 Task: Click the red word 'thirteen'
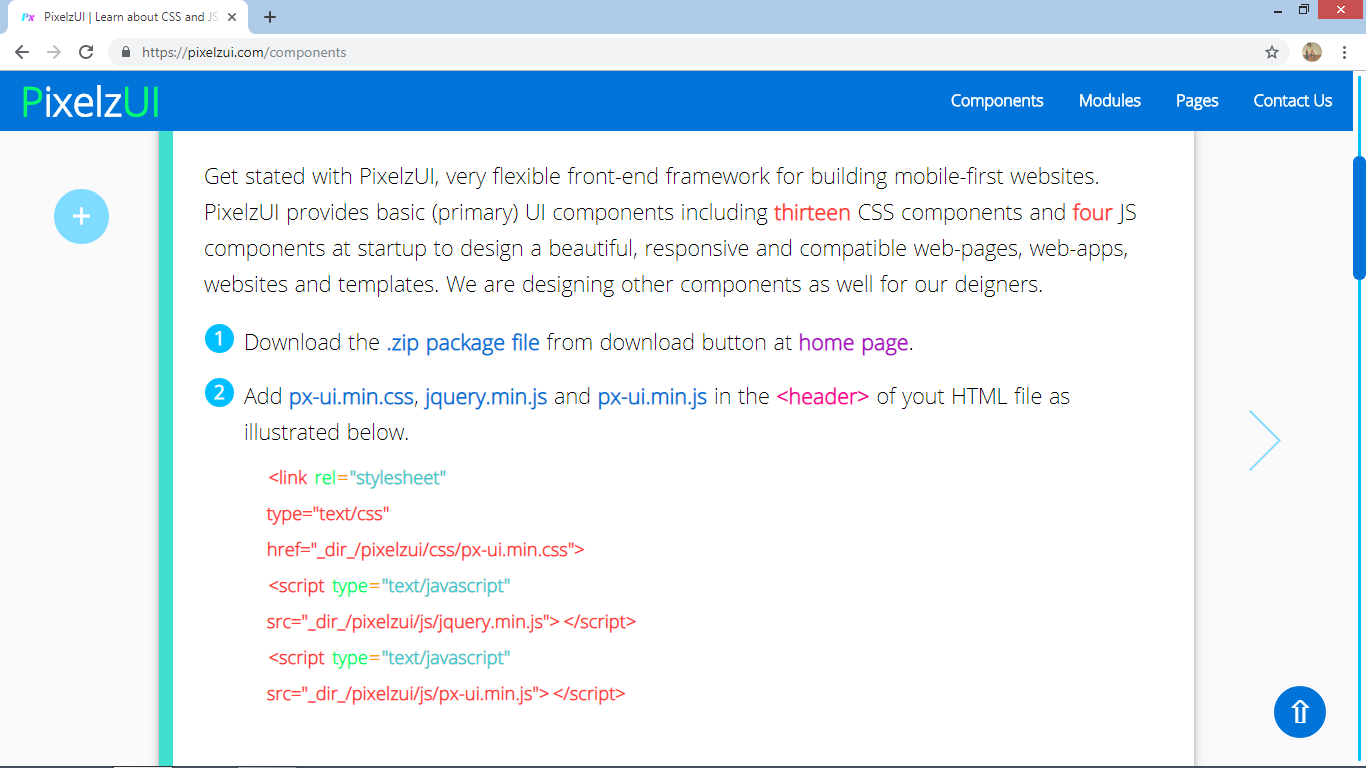tap(812, 212)
